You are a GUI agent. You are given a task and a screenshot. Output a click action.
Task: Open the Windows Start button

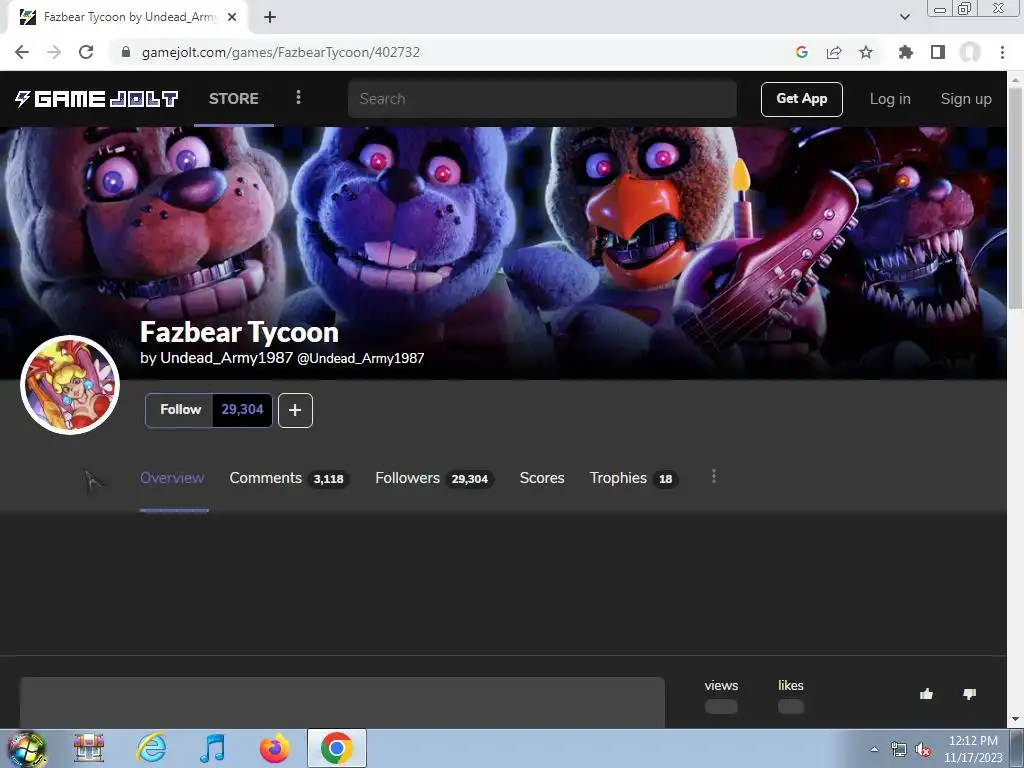[26, 748]
